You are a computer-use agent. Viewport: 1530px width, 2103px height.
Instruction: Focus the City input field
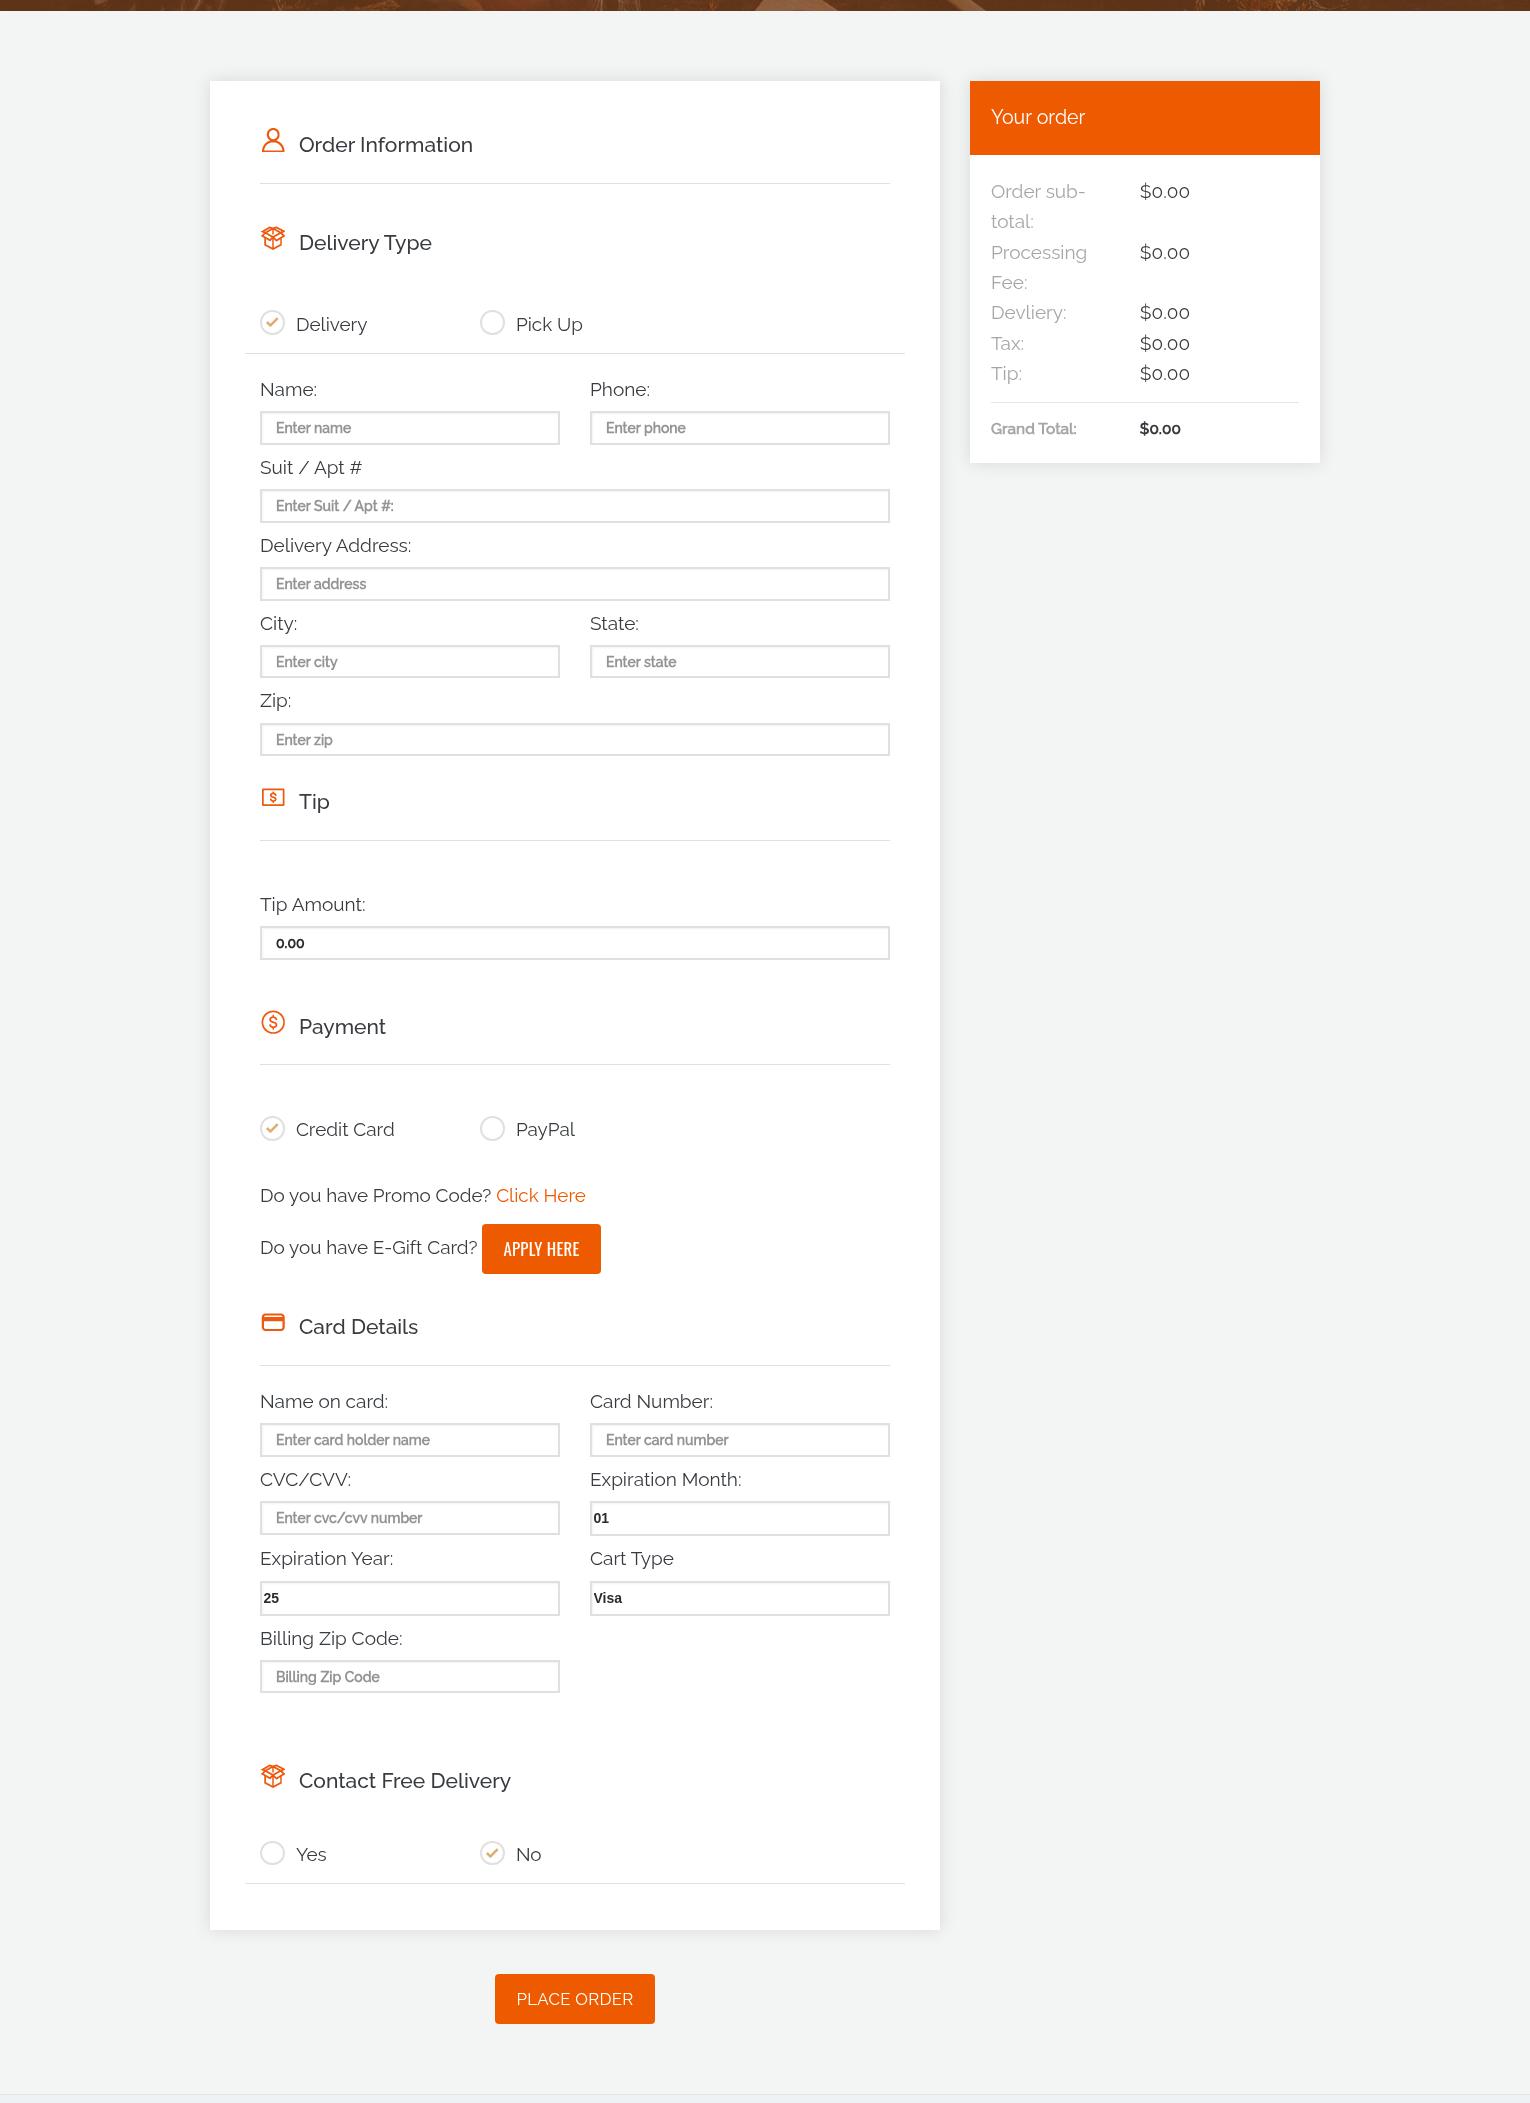pos(410,662)
